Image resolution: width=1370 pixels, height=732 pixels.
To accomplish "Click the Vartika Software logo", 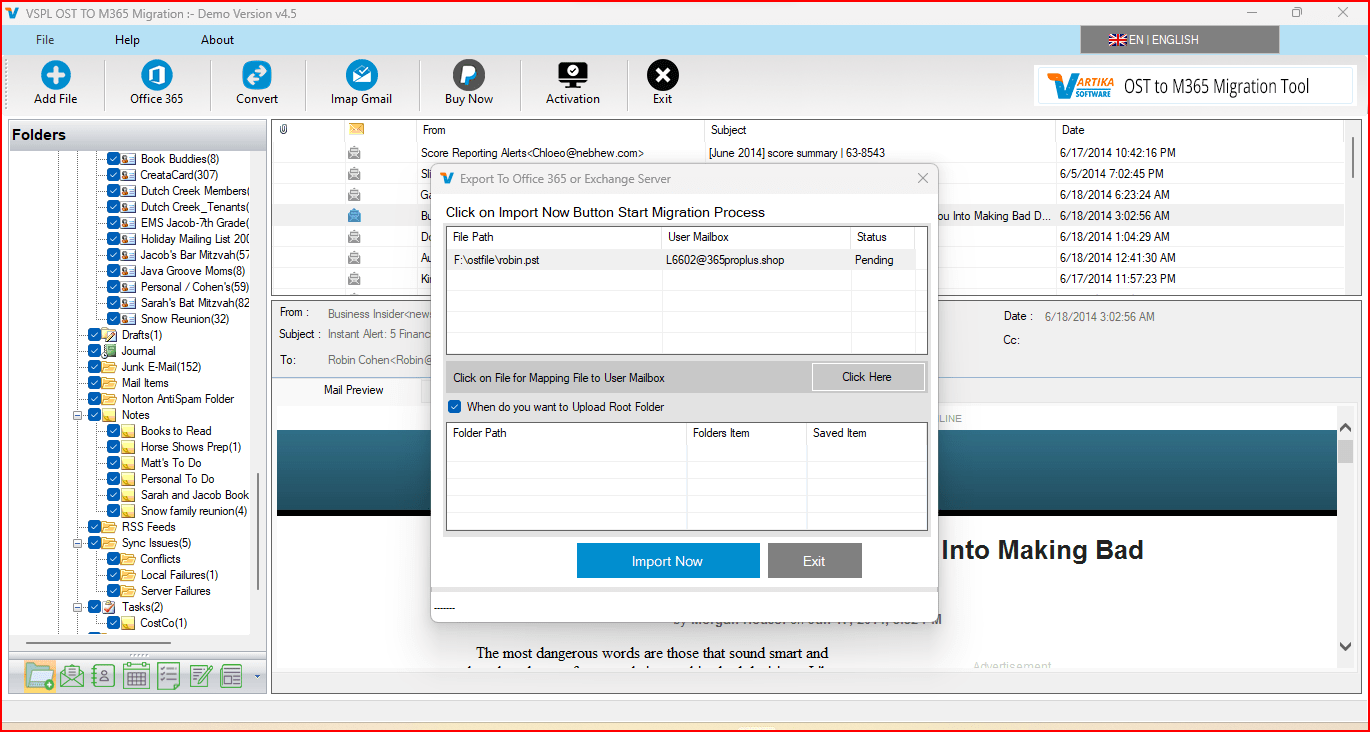I will (1081, 86).
